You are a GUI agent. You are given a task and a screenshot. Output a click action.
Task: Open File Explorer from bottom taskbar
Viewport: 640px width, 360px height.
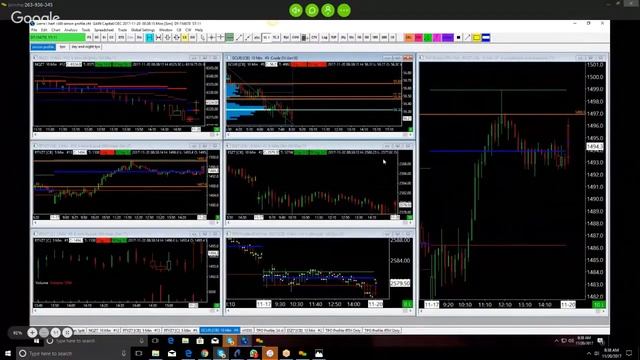pyautogui.click(x=156, y=353)
